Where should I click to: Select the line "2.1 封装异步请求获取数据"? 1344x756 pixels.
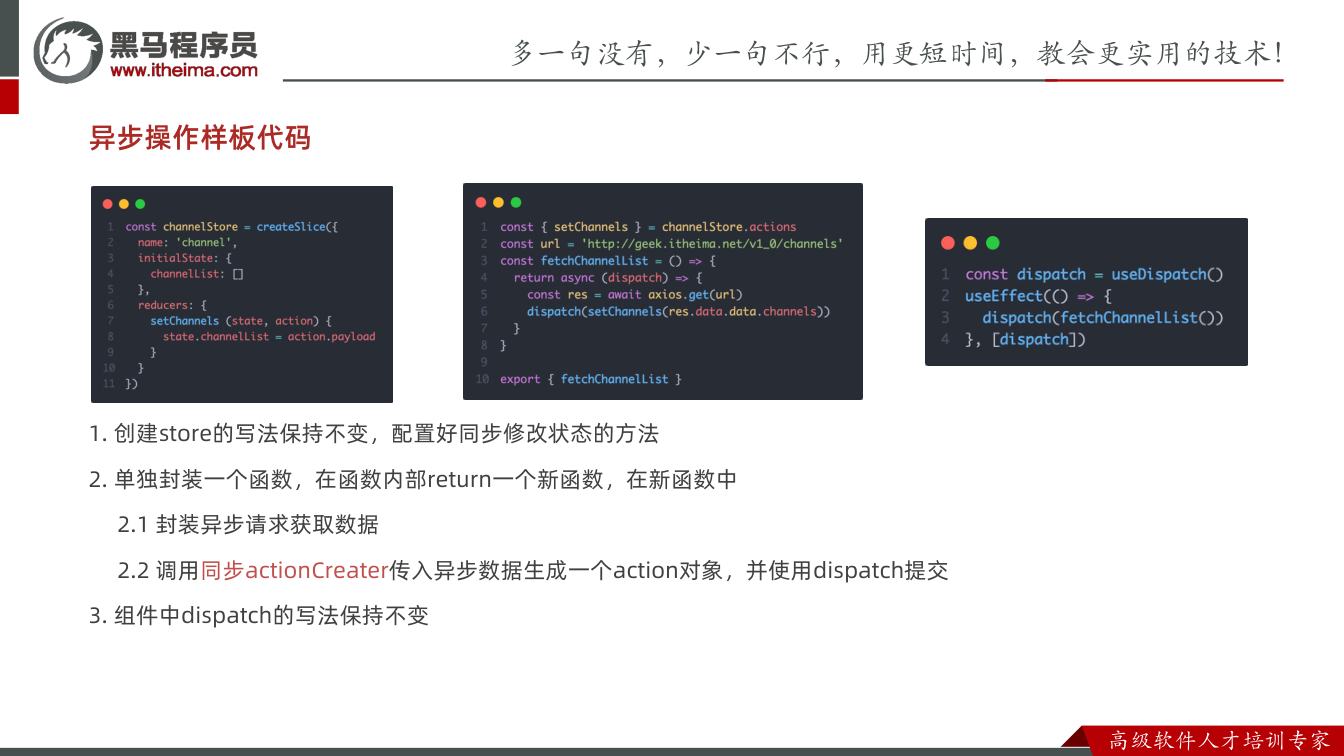coord(248,524)
